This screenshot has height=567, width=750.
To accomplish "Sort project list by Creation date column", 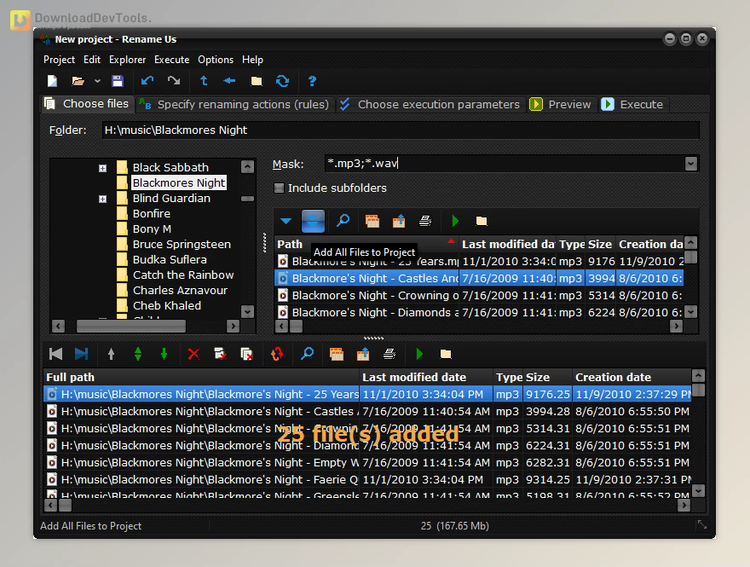I will (x=631, y=377).
